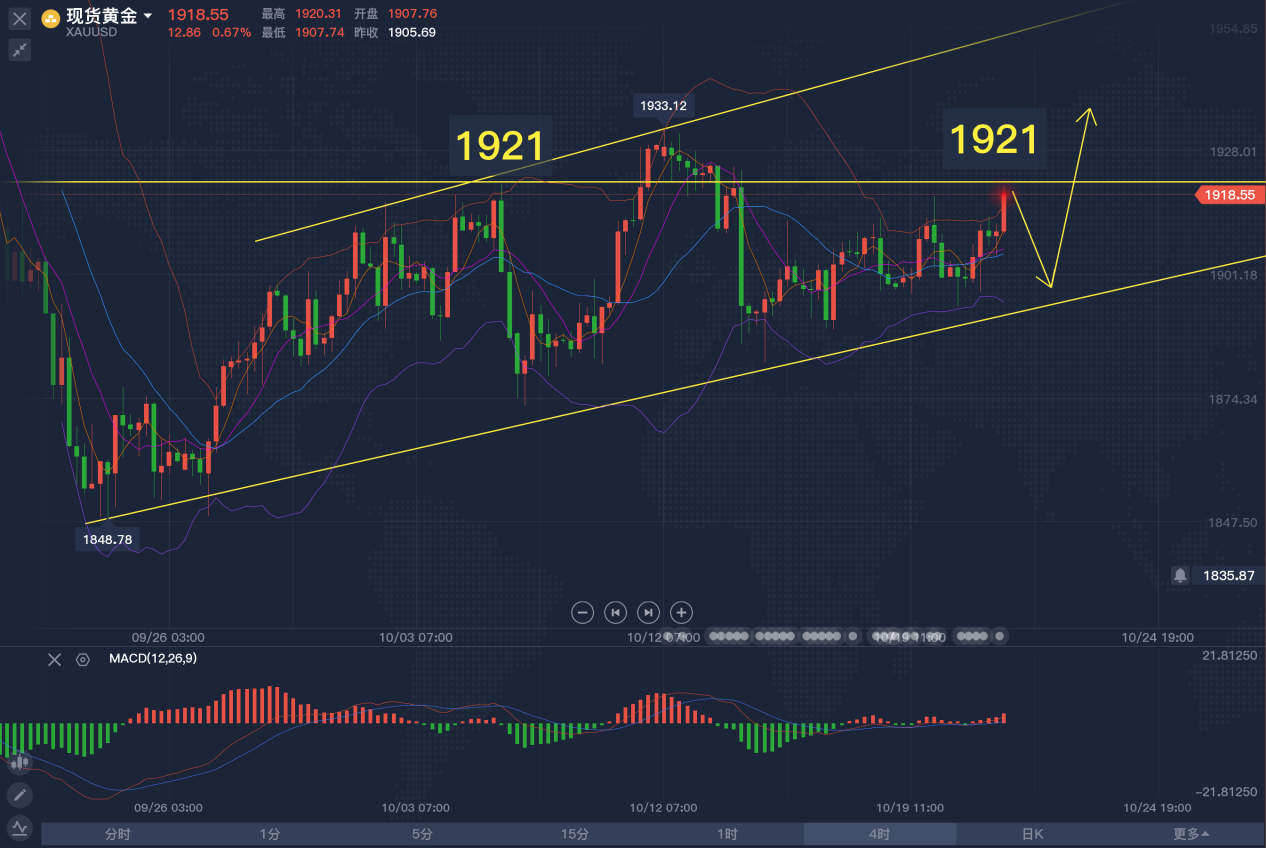
Task: Click the gold bar symbol icon
Action: [49, 19]
